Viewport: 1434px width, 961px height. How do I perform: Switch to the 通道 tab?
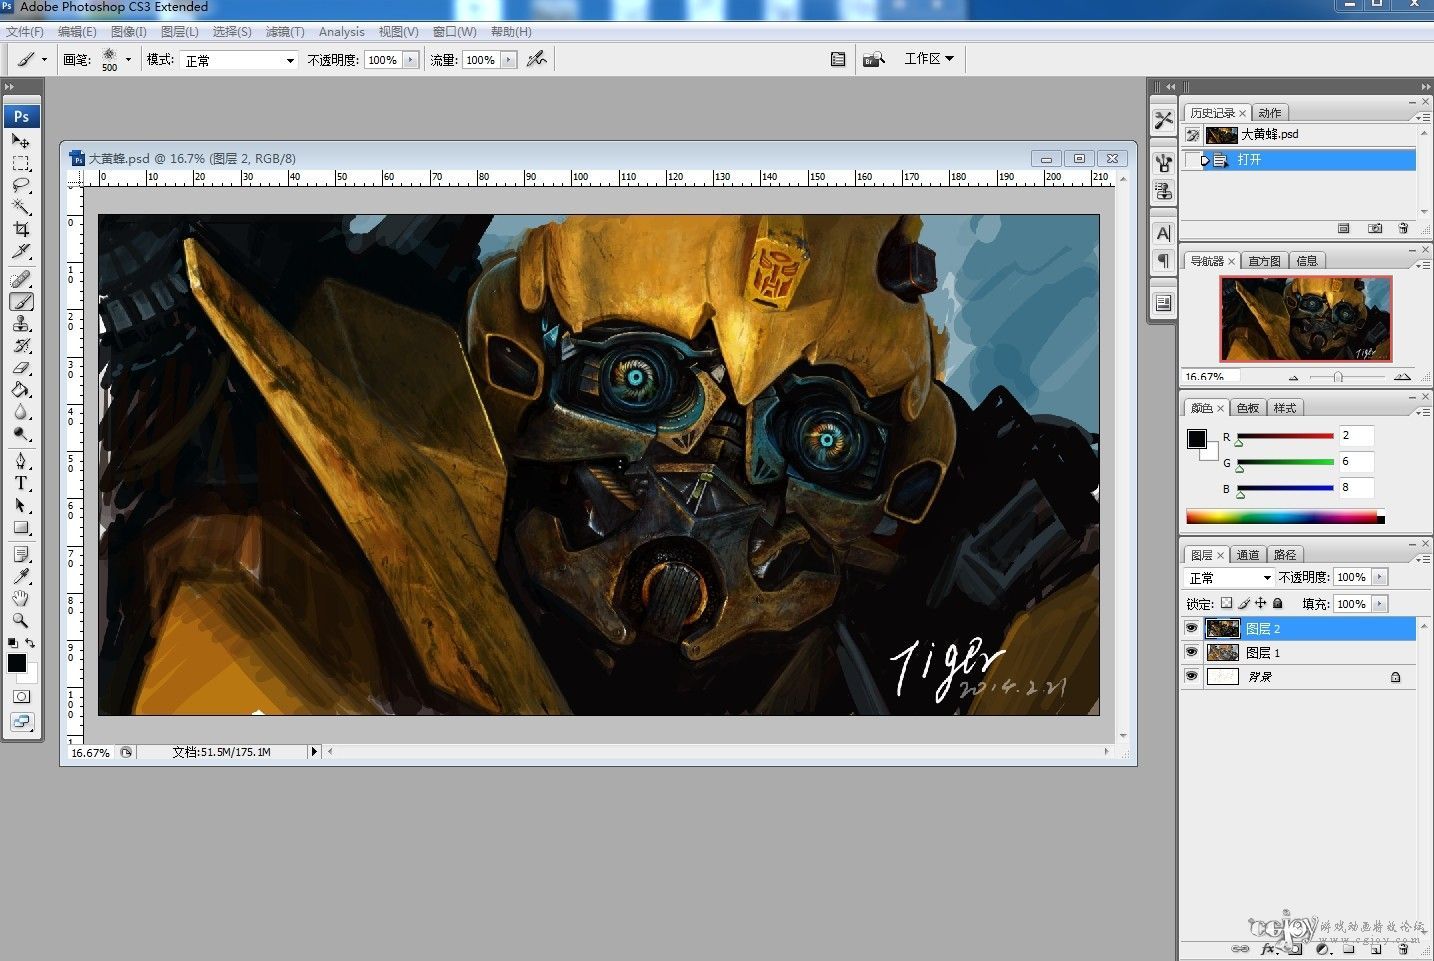click(x=1248, y=555)
